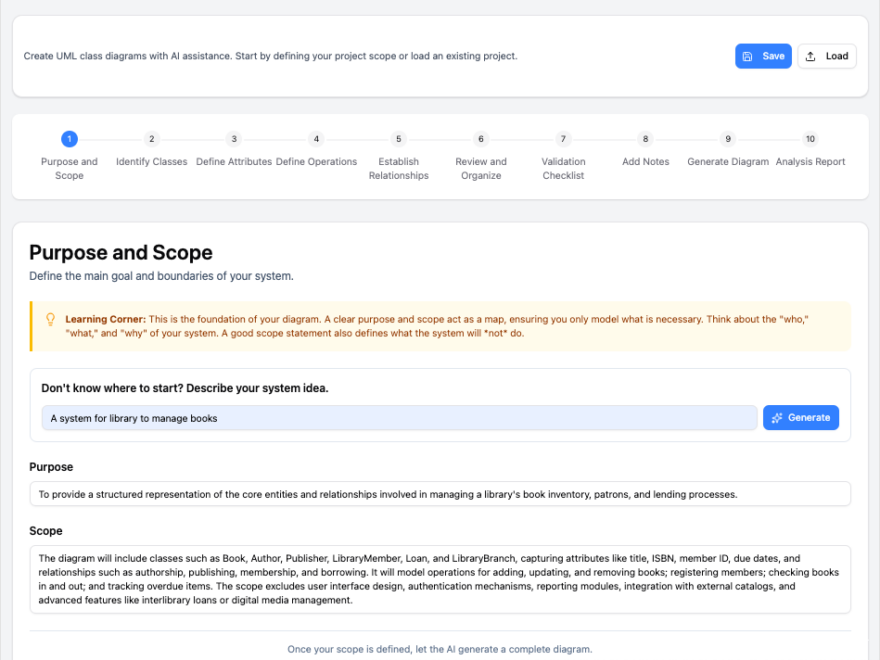Click the step 10 numbered circle
The width and height of the screenshot is (880, 660).
tap(810, 139)
